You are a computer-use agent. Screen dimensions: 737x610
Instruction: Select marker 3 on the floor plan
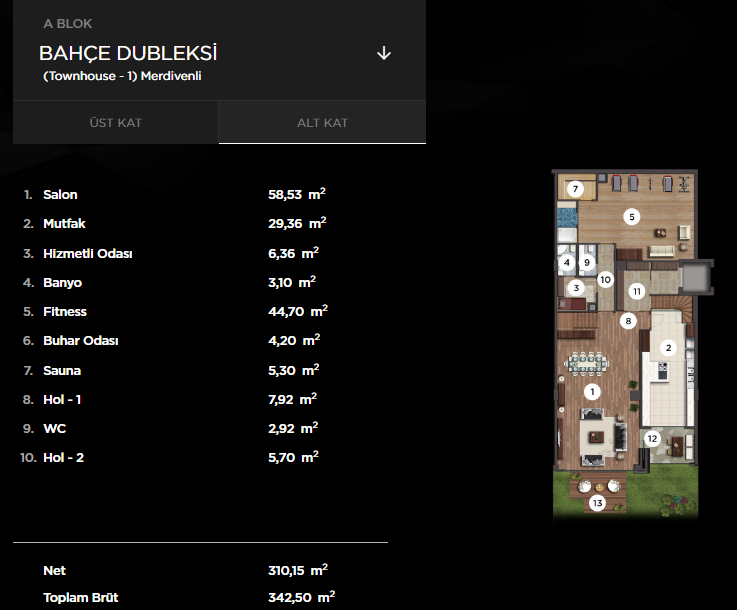pyautogui.click(x=575, y=288)
